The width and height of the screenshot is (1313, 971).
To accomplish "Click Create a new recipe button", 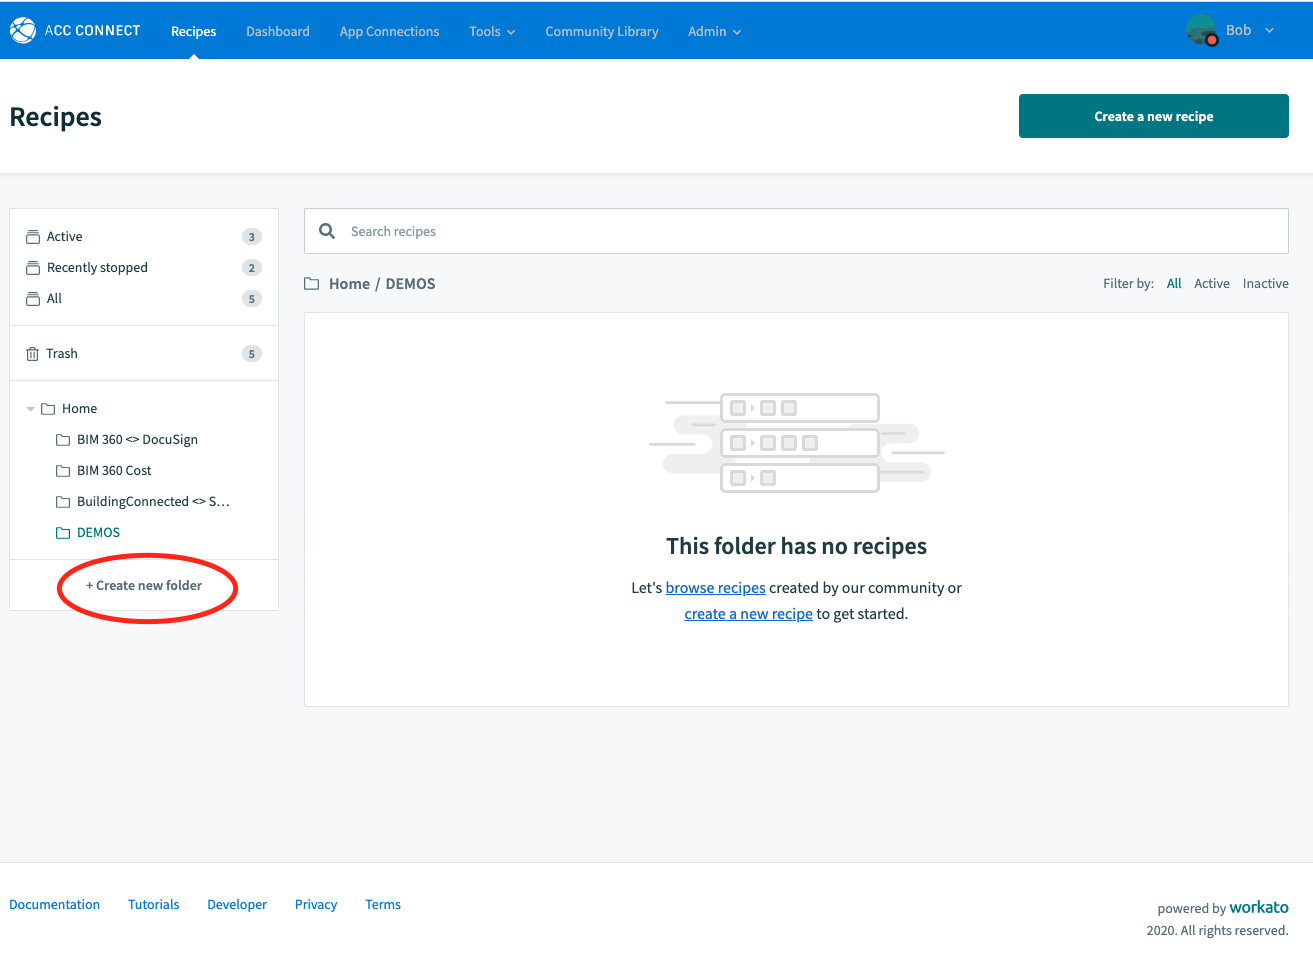I will point(1154,116).
